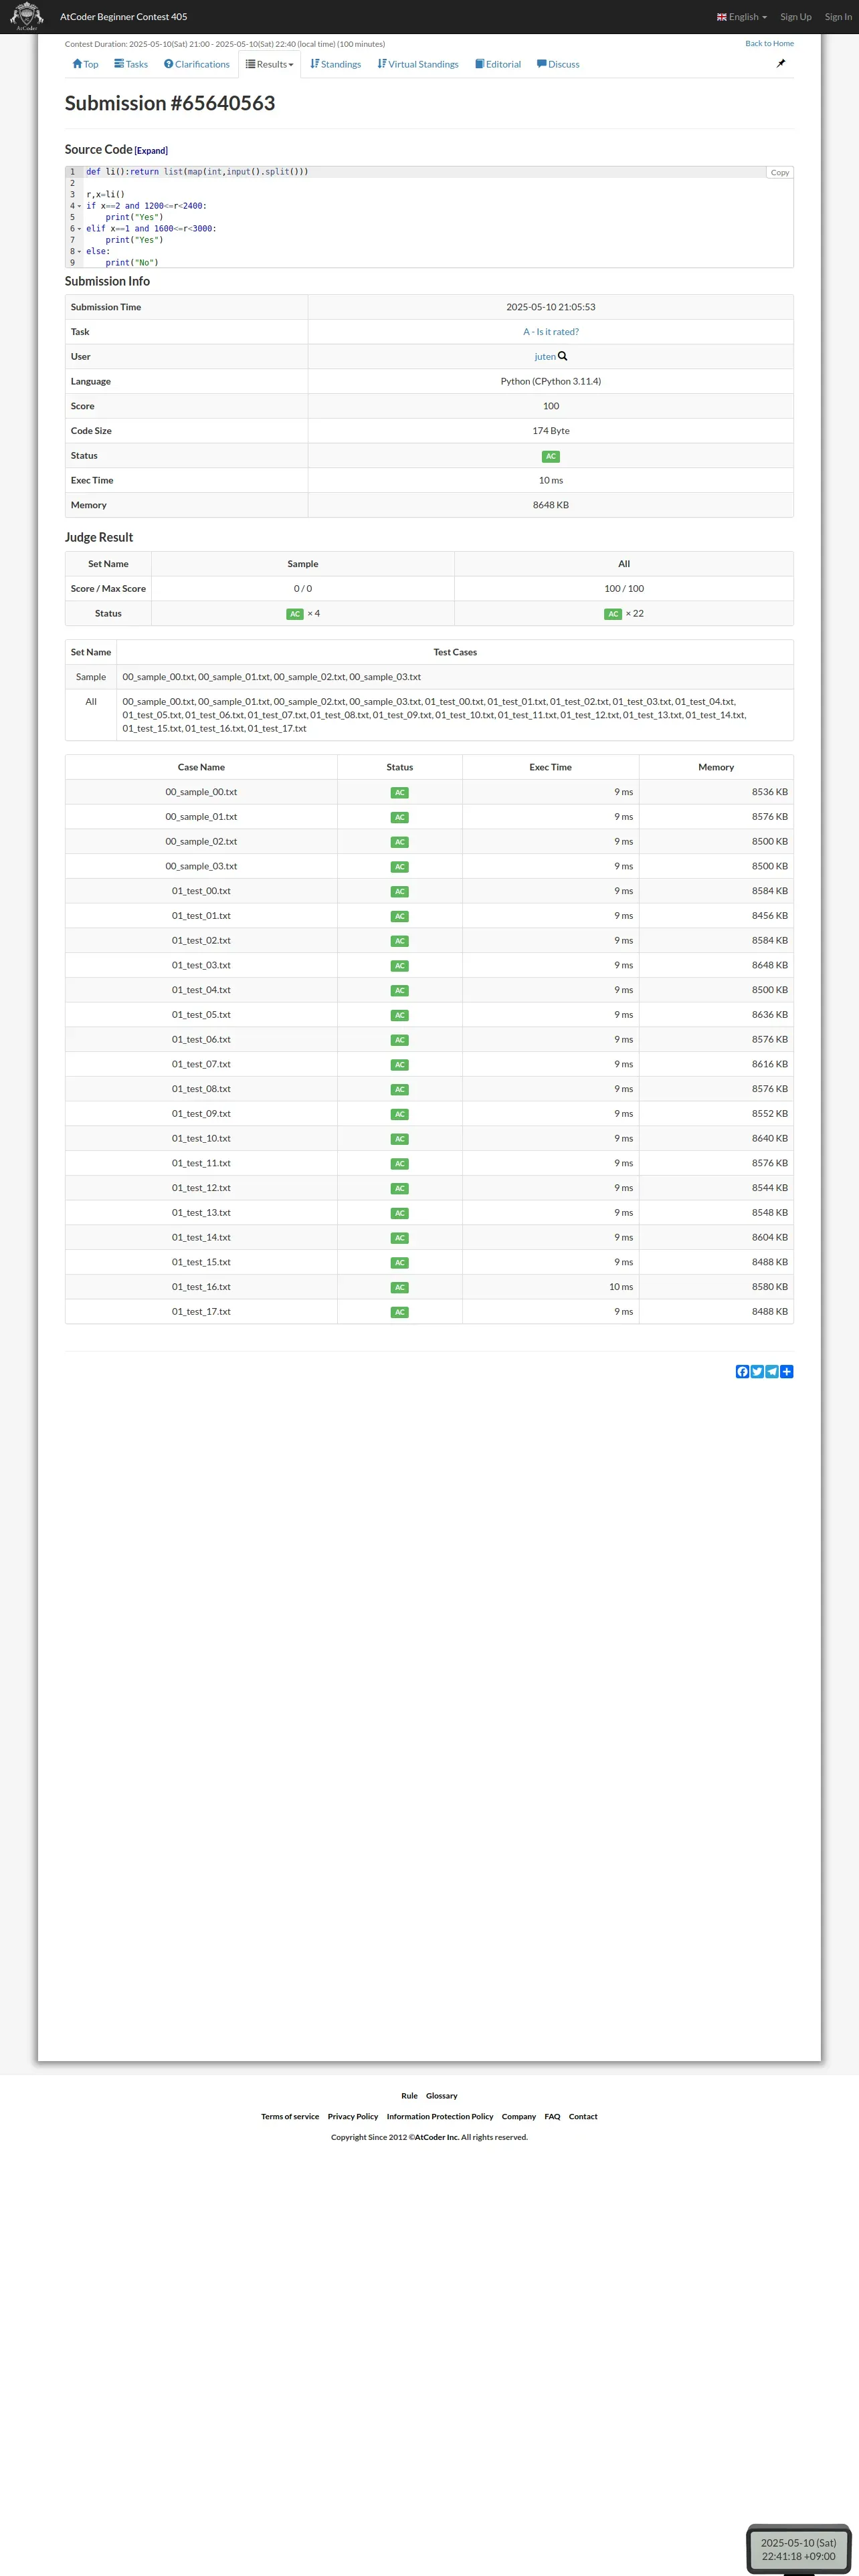Image resolution: width=859 pixels, height=2576 pixels.
Task: Click the green AC badge in Status row of Submission Info
Action: [551, 456]
